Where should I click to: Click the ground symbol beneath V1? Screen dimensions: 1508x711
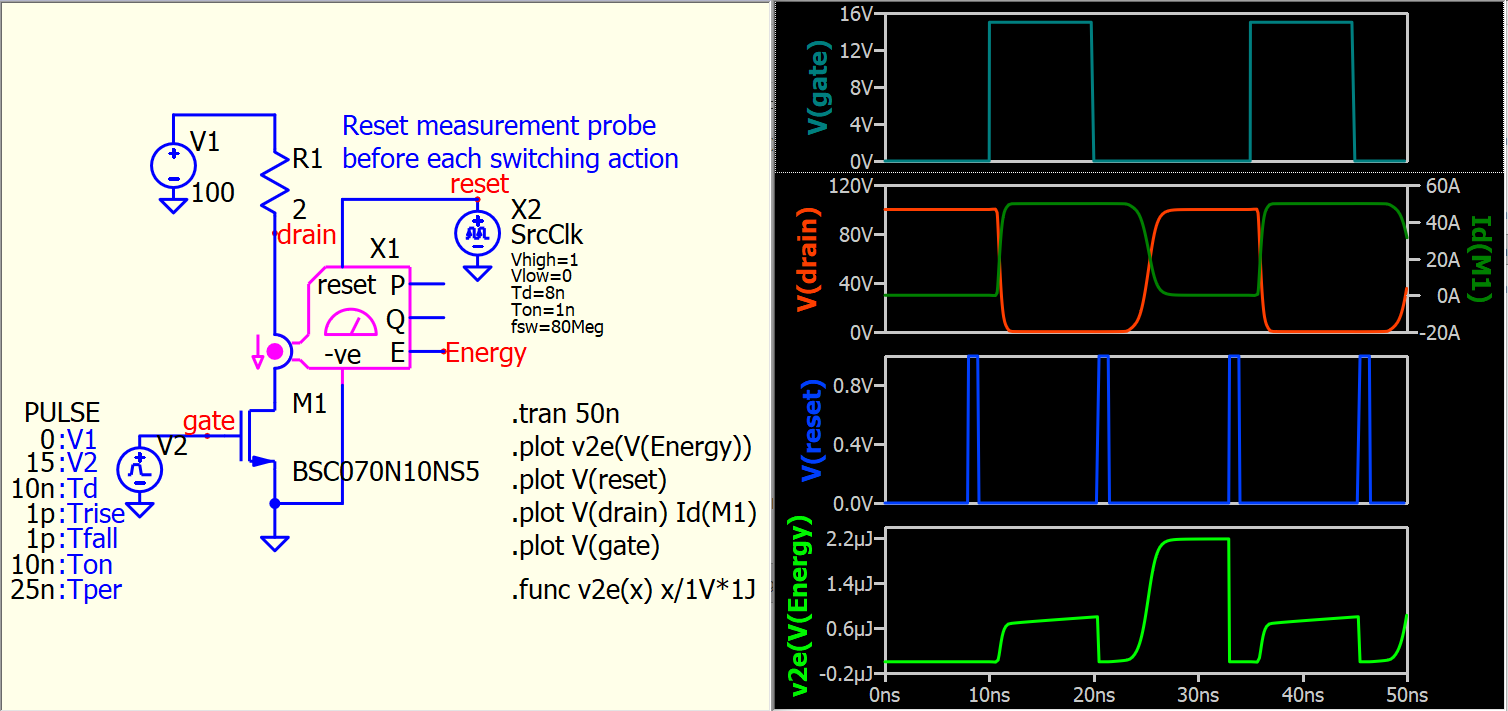[173, 205]
